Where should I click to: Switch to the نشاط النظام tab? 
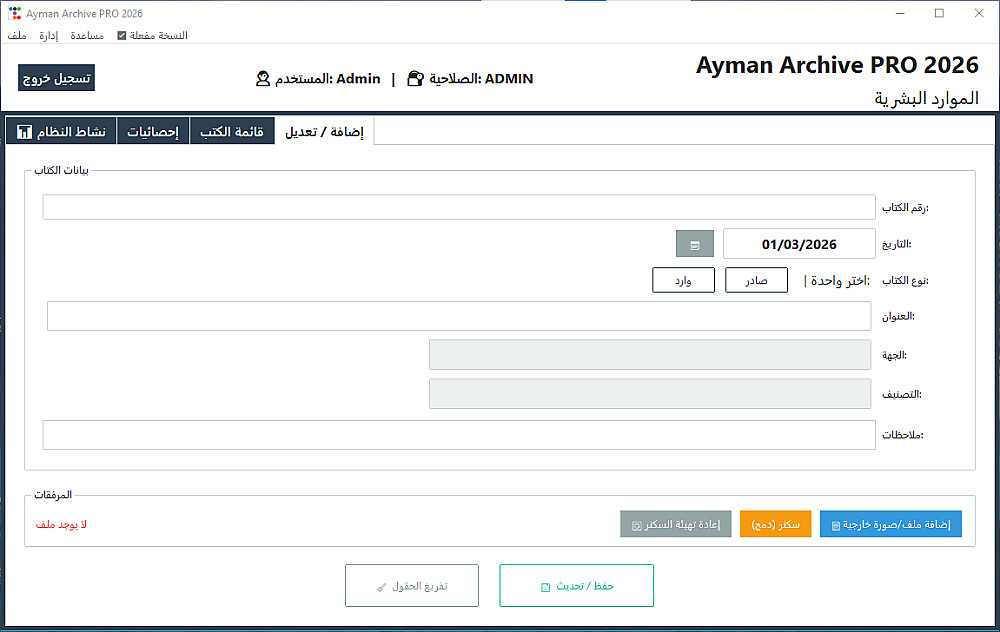coord(61,131)
